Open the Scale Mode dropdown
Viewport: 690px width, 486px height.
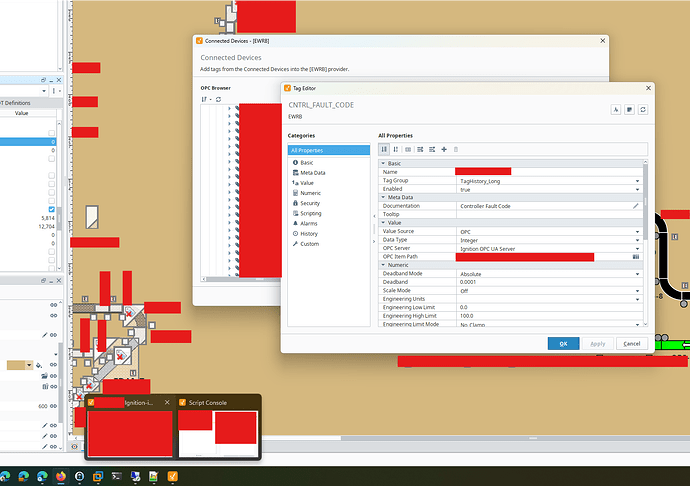637,291
